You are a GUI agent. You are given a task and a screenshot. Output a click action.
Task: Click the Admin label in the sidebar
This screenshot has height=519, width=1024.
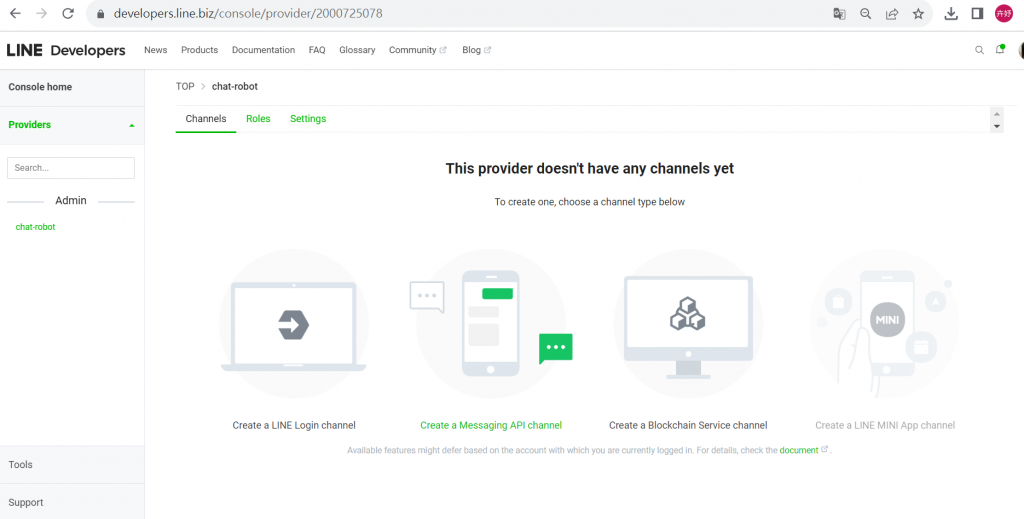71,200
